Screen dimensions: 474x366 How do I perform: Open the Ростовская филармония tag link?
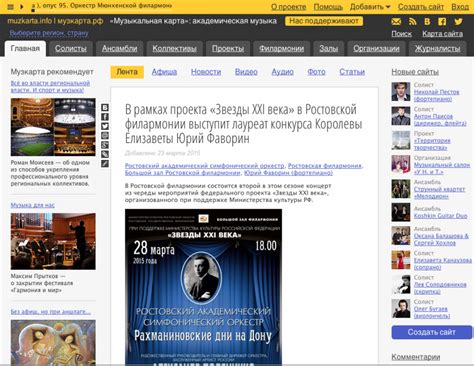pos(325,166)
